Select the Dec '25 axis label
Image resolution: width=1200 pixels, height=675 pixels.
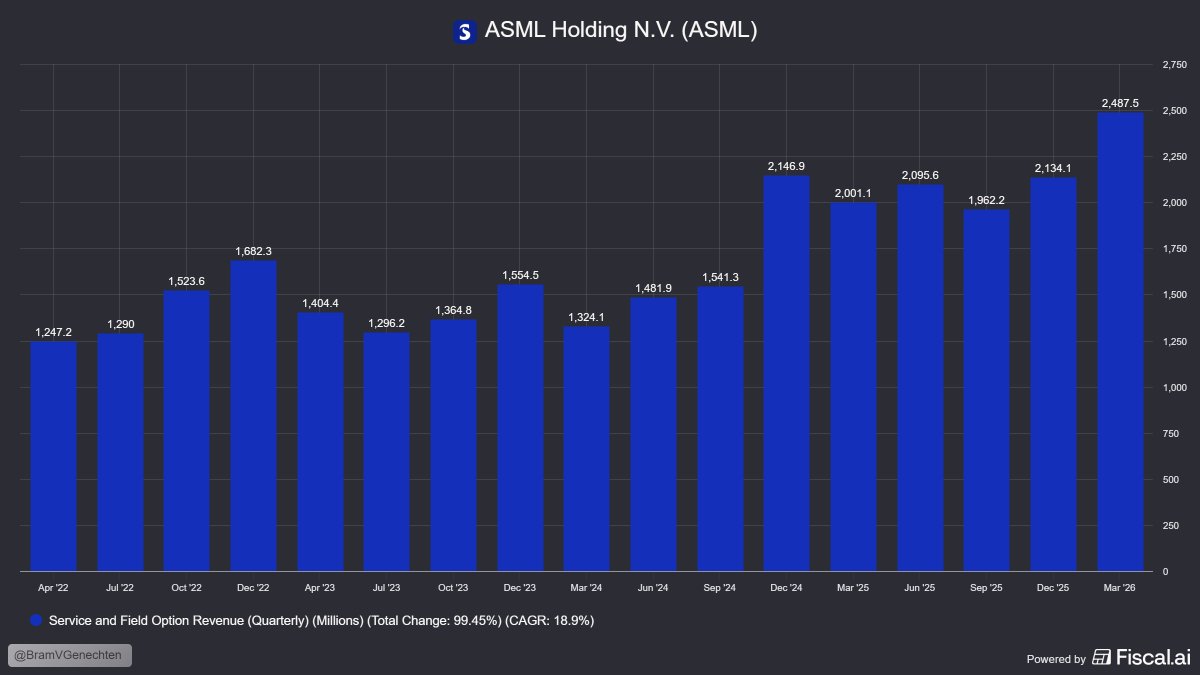1054,588
